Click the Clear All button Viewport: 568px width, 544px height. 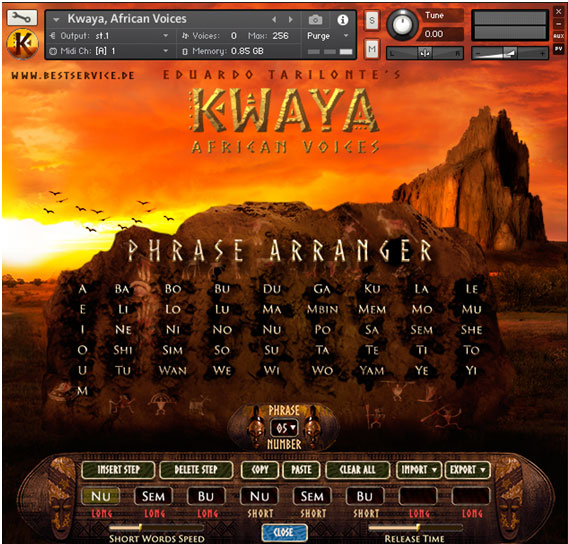[357, 470]
